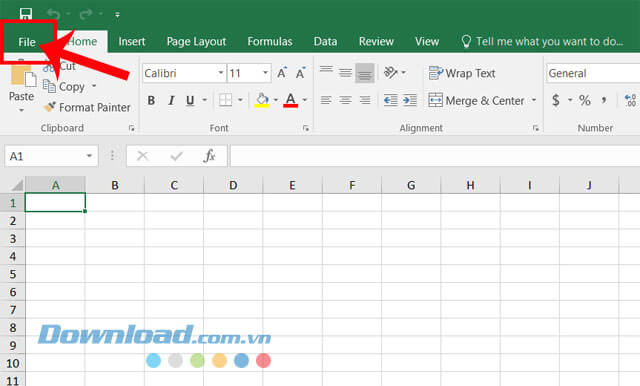Toggle the Bottom Align icon
Image resolution: width=640 pixels, height=386 pixels.
(364, 73)
